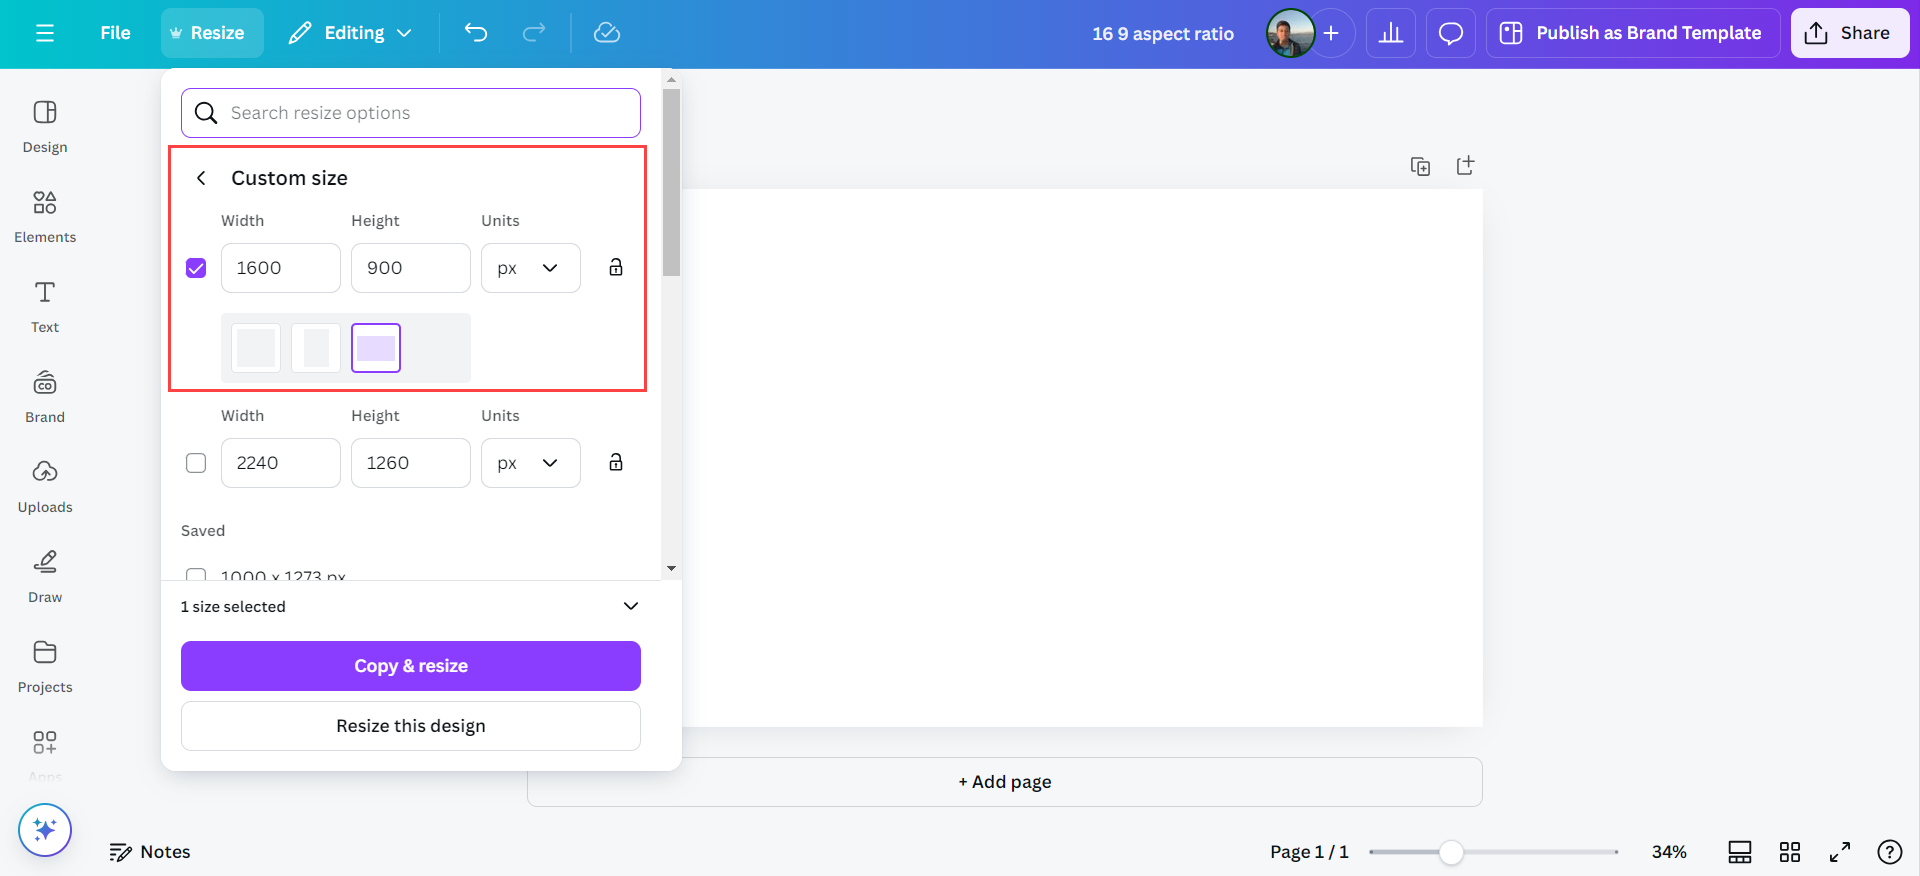Open the Text sidebar tab
The height and width of the screenshot is (876, 1920).
coord(45,306)
